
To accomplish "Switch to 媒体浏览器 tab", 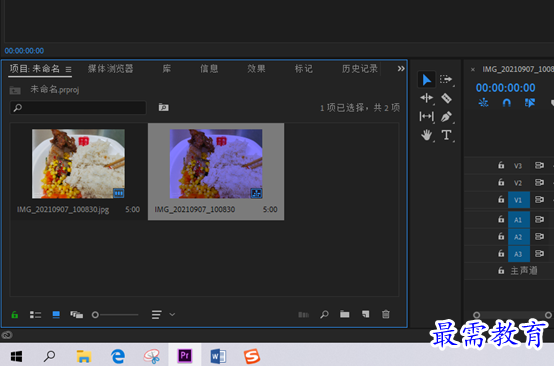I will [x=110, y=69].
